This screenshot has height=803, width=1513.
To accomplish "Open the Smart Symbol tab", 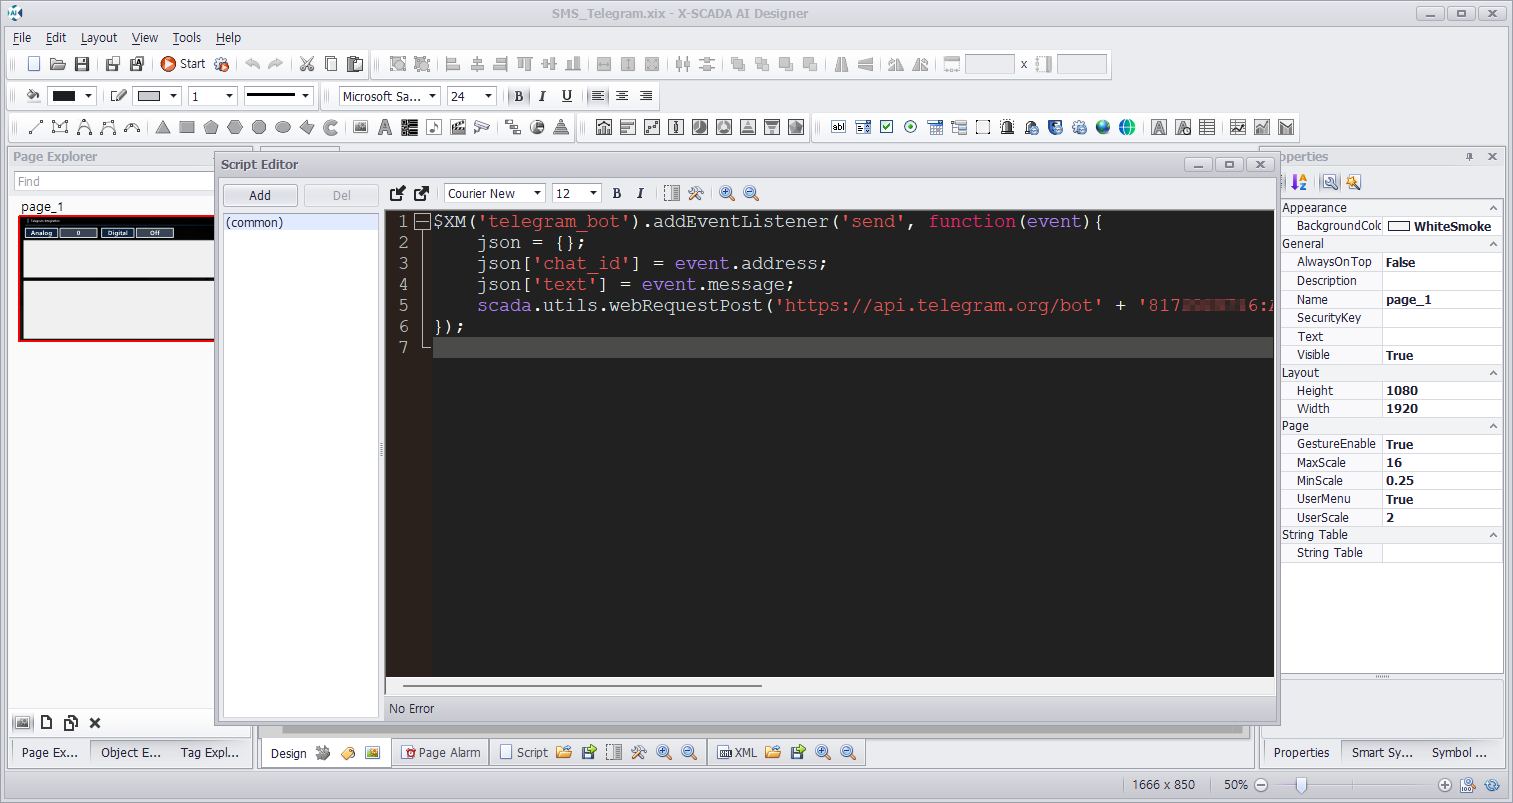I will pyautogui.click(x=1382, y=752).
